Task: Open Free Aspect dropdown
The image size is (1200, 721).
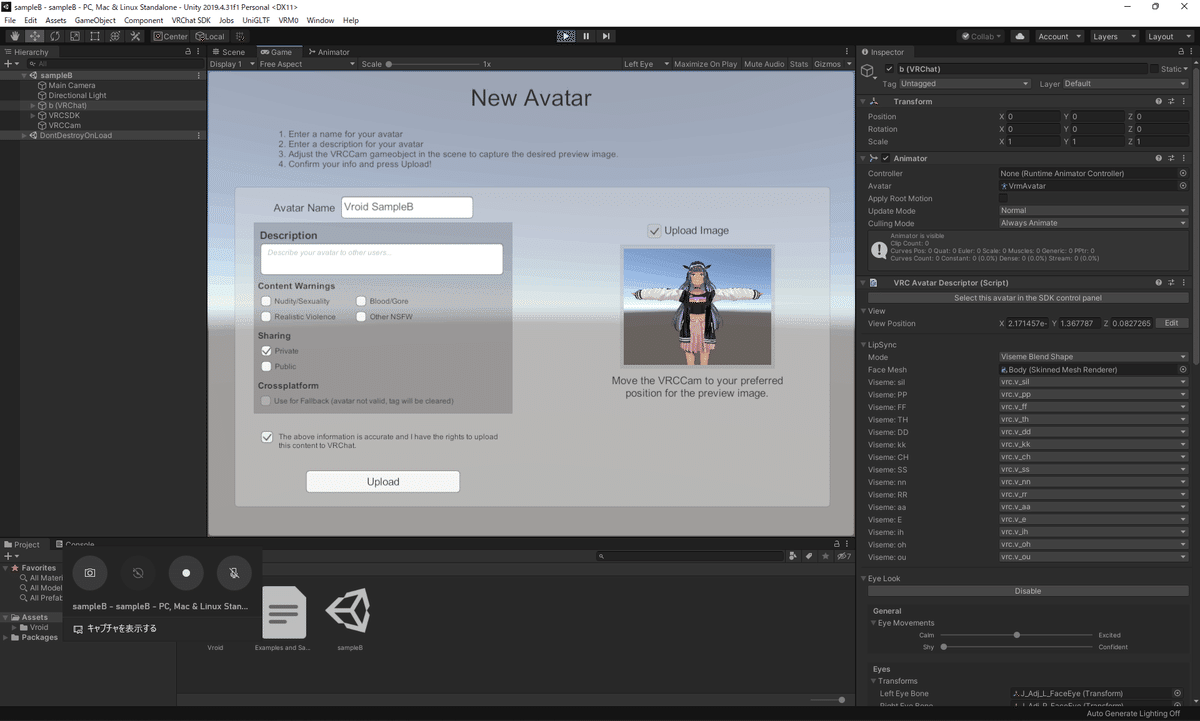Action: pos(307,64)
